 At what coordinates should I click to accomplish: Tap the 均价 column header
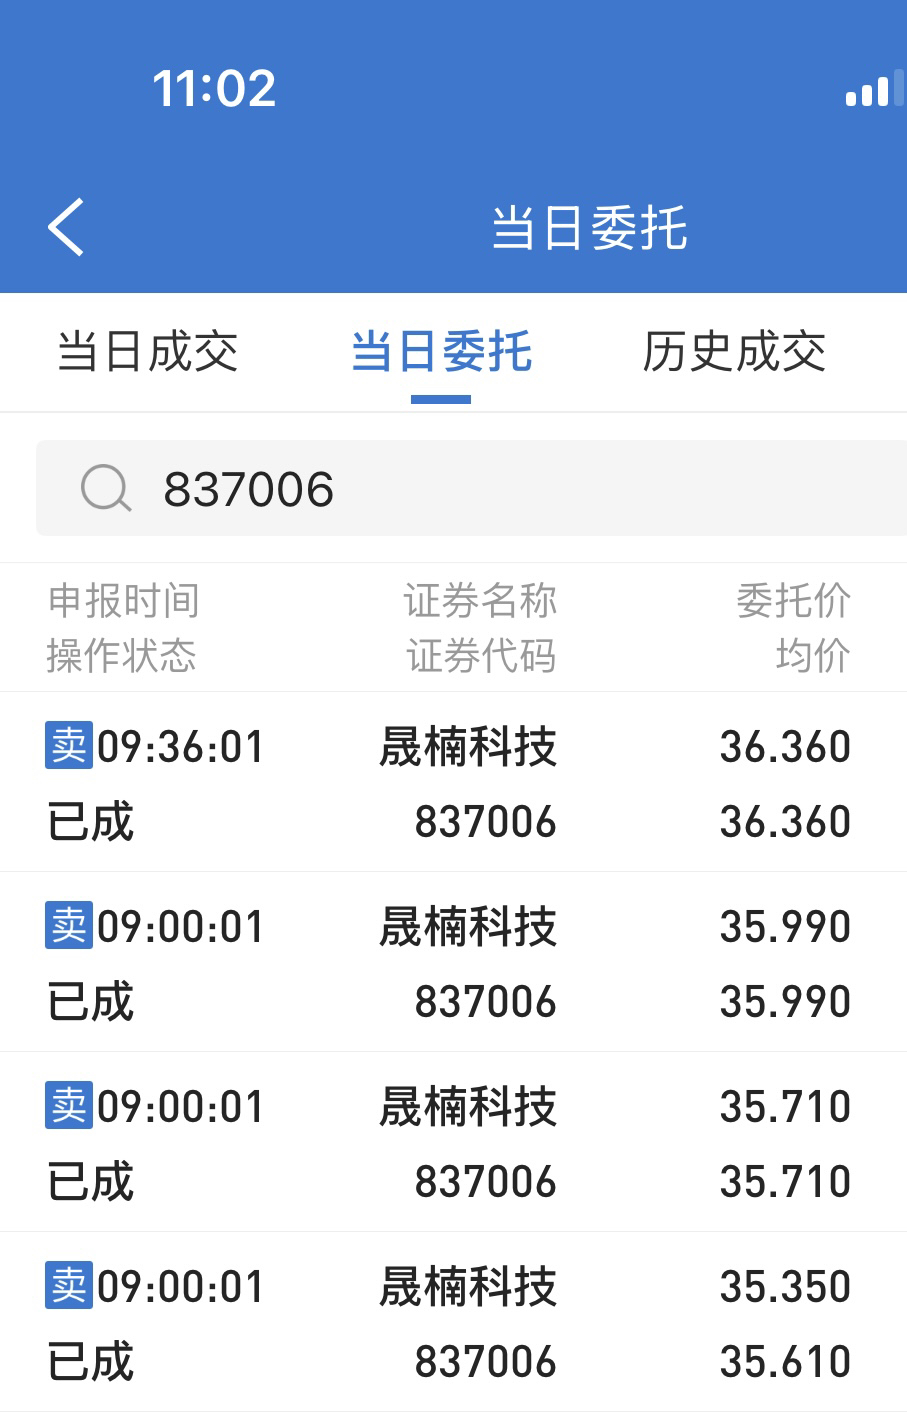coord(813,656)
